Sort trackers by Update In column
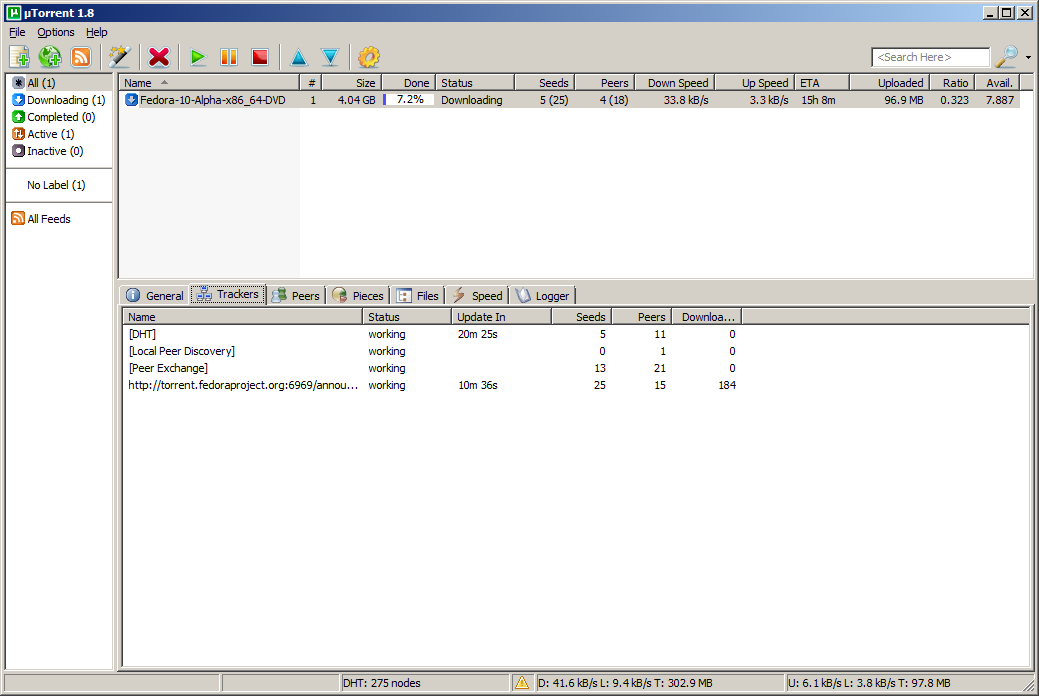 (502, 317)
